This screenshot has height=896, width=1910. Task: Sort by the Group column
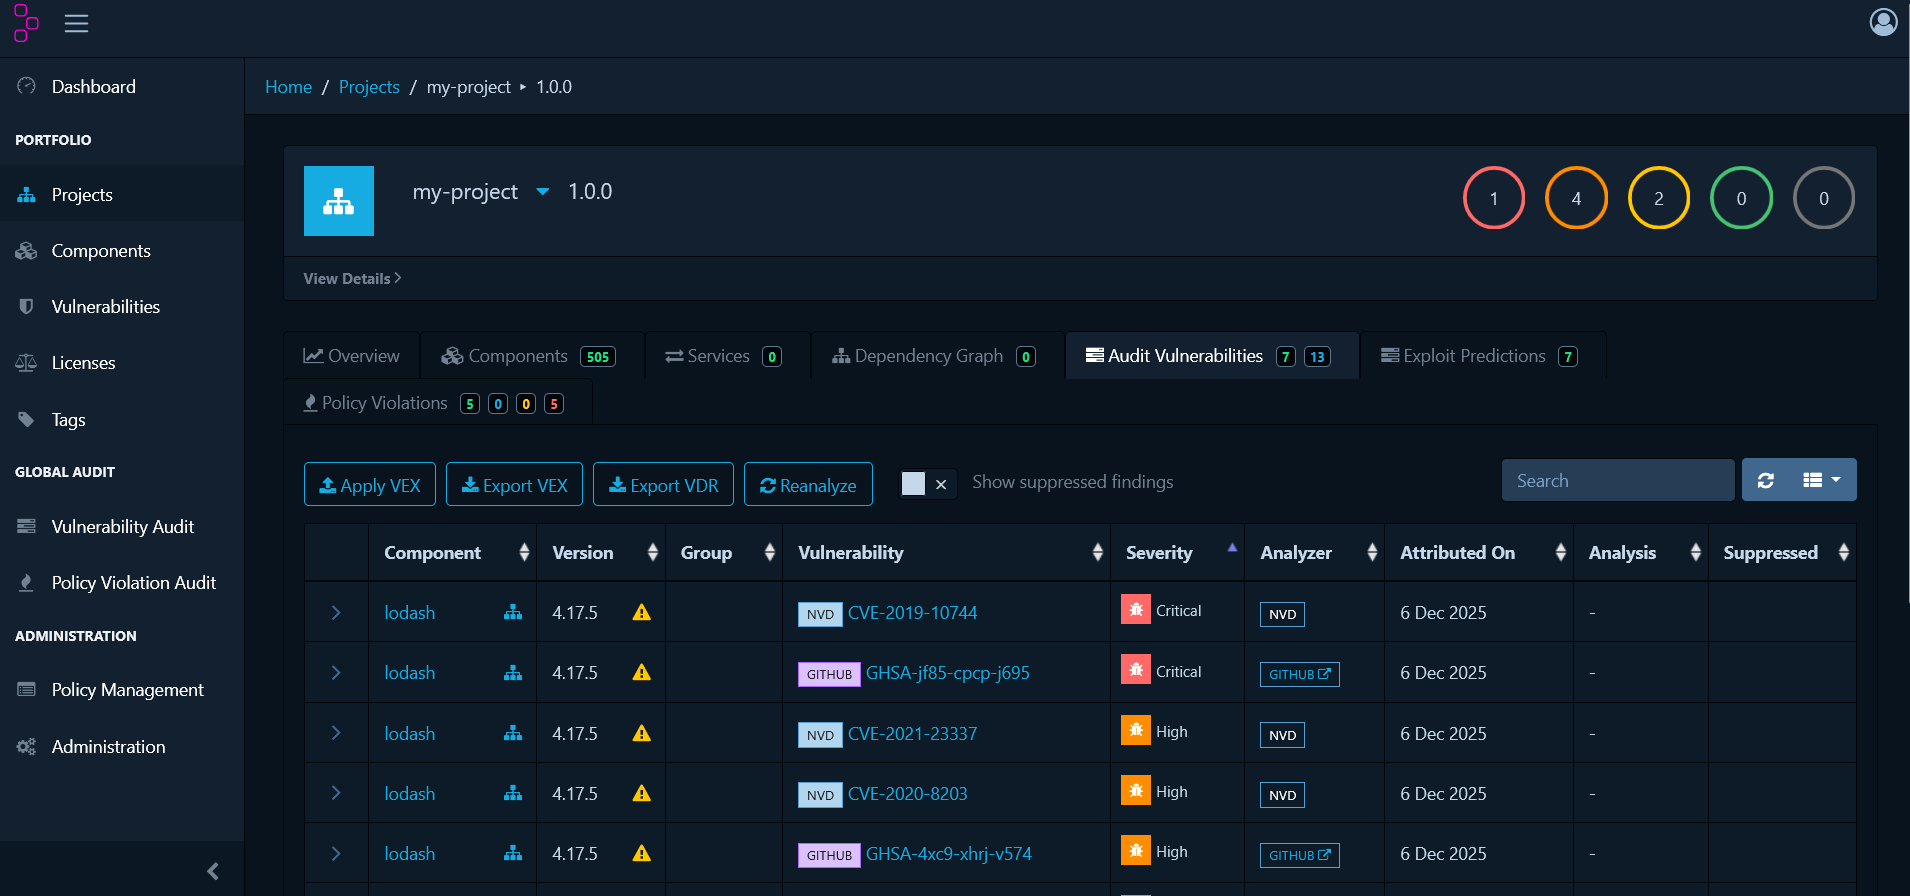point(724,553)
